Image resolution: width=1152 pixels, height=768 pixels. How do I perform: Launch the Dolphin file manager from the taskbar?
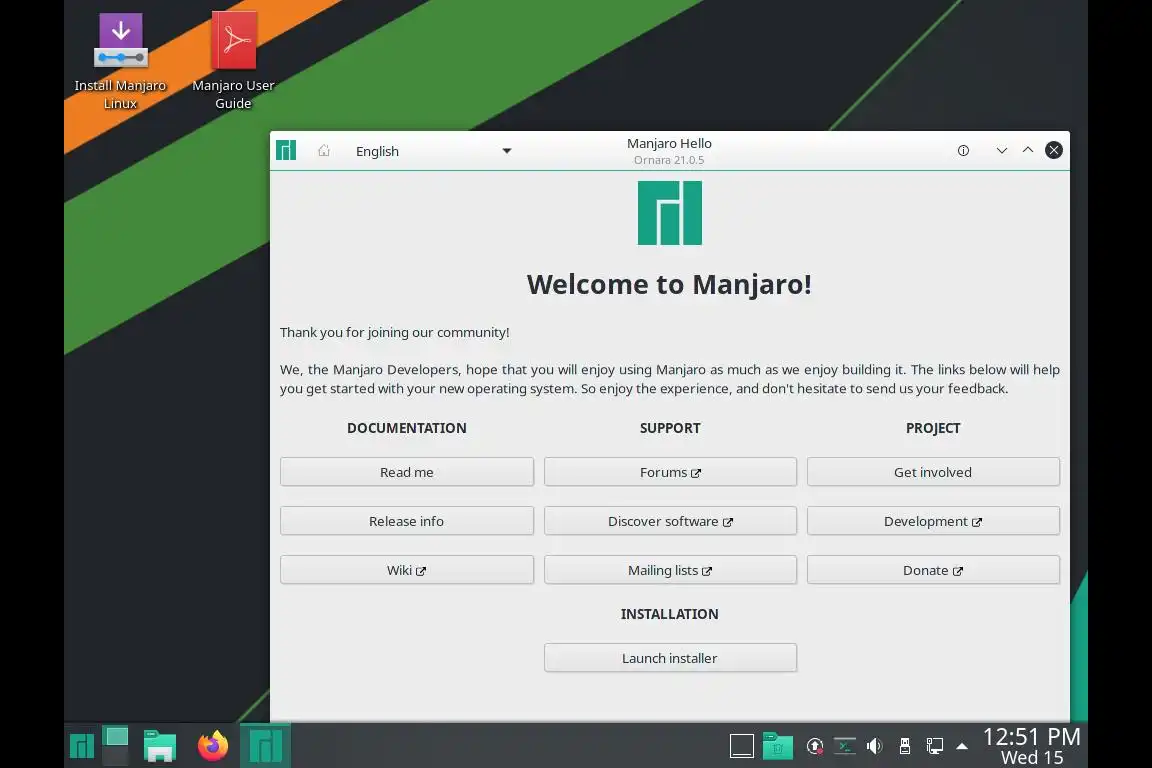click(159, 746)
